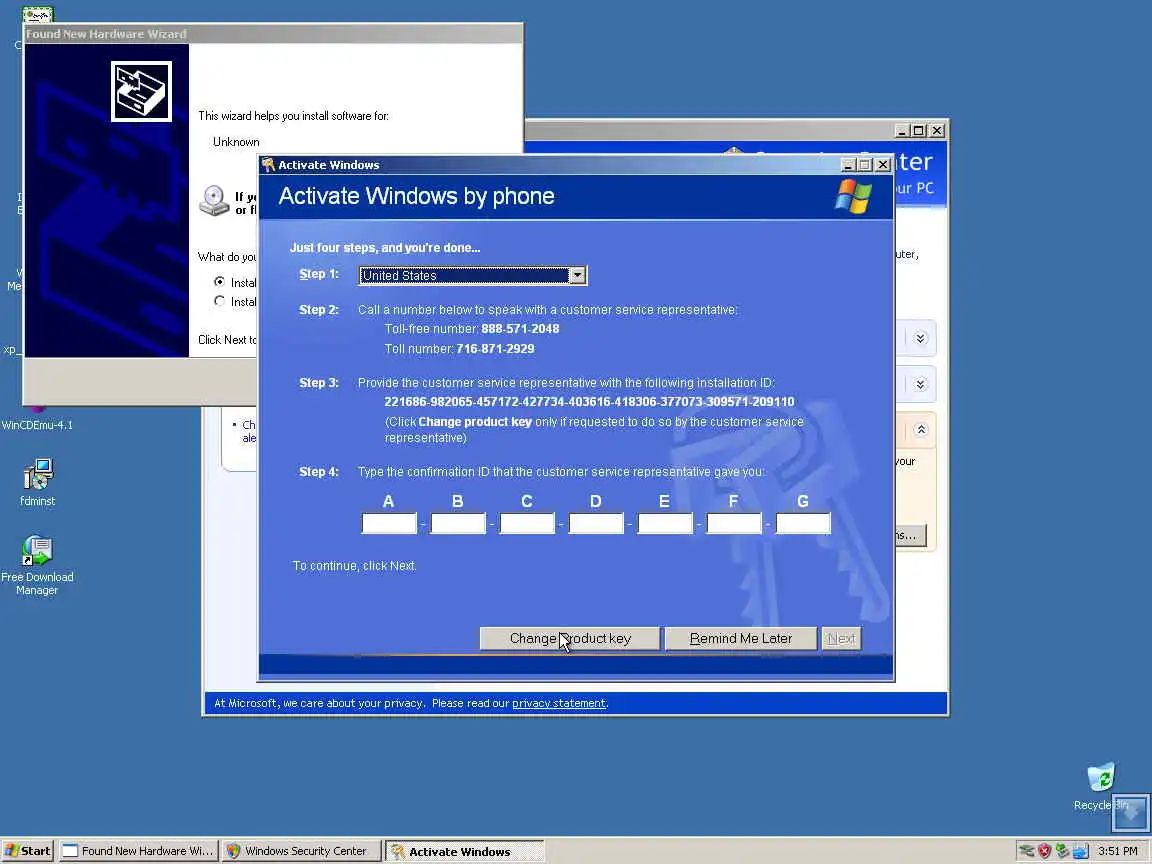The width and height of the screenshot is (1152, 864).
Task: Click the blue network connection tray icon
Action: pos(1080,851)
